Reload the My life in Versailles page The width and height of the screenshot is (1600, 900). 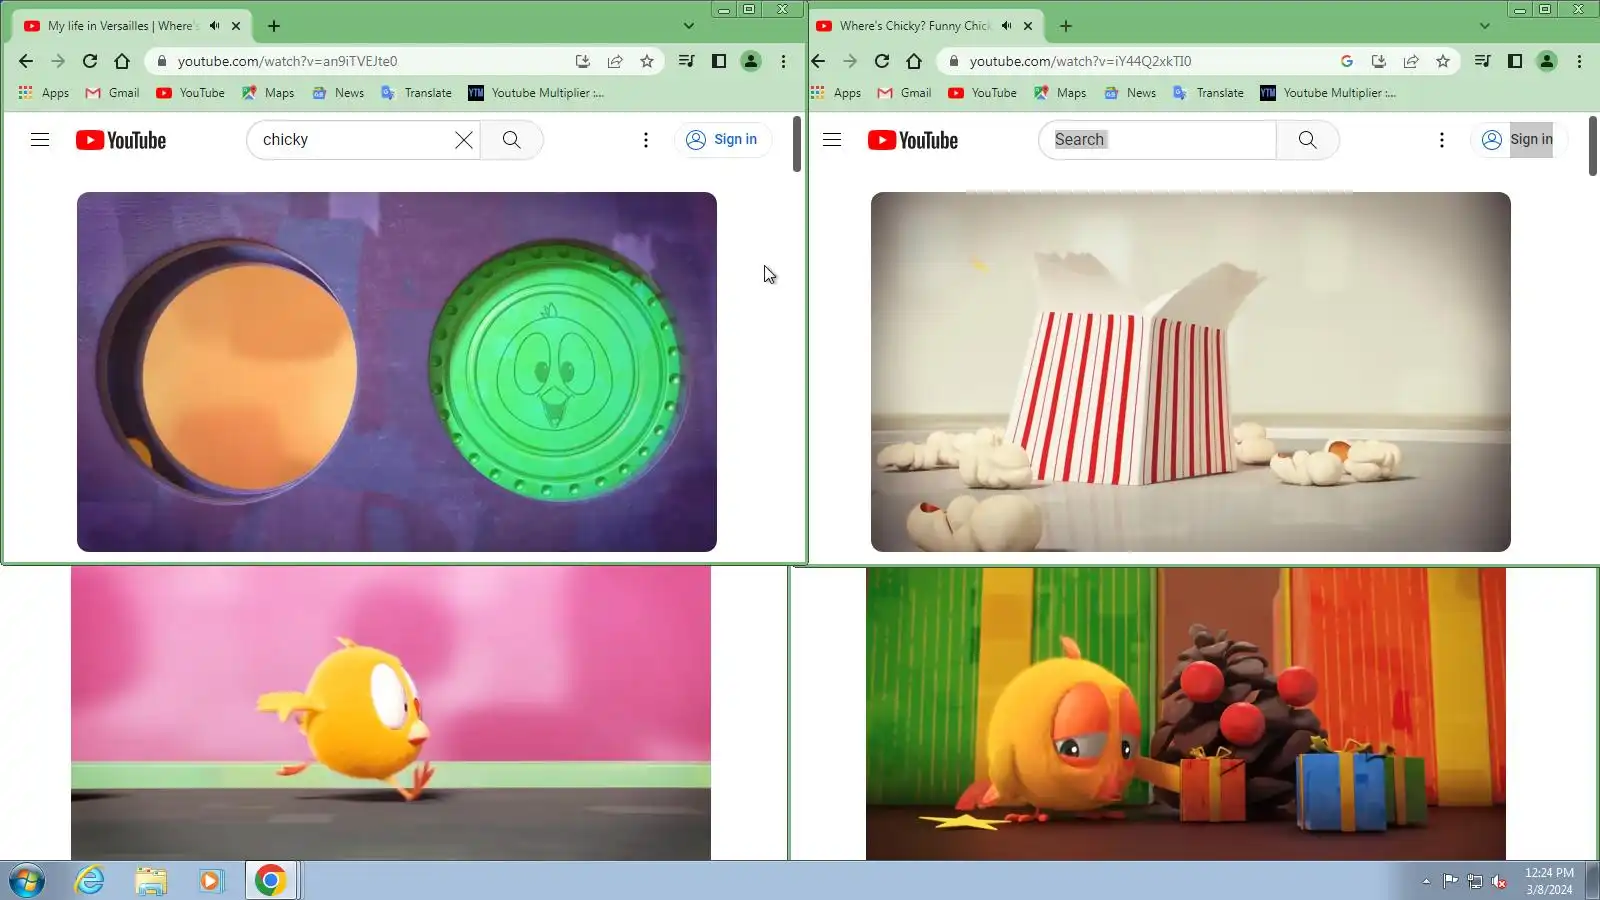click(90, 61)
